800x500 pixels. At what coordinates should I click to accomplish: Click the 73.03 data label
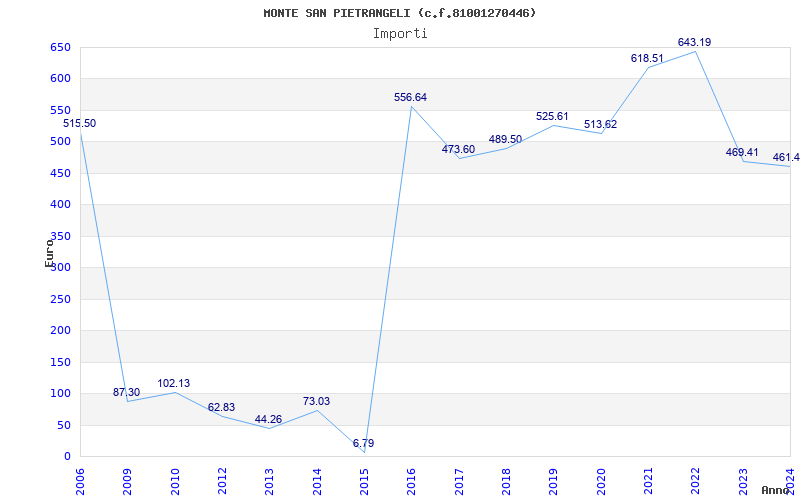tap(316, 401)
